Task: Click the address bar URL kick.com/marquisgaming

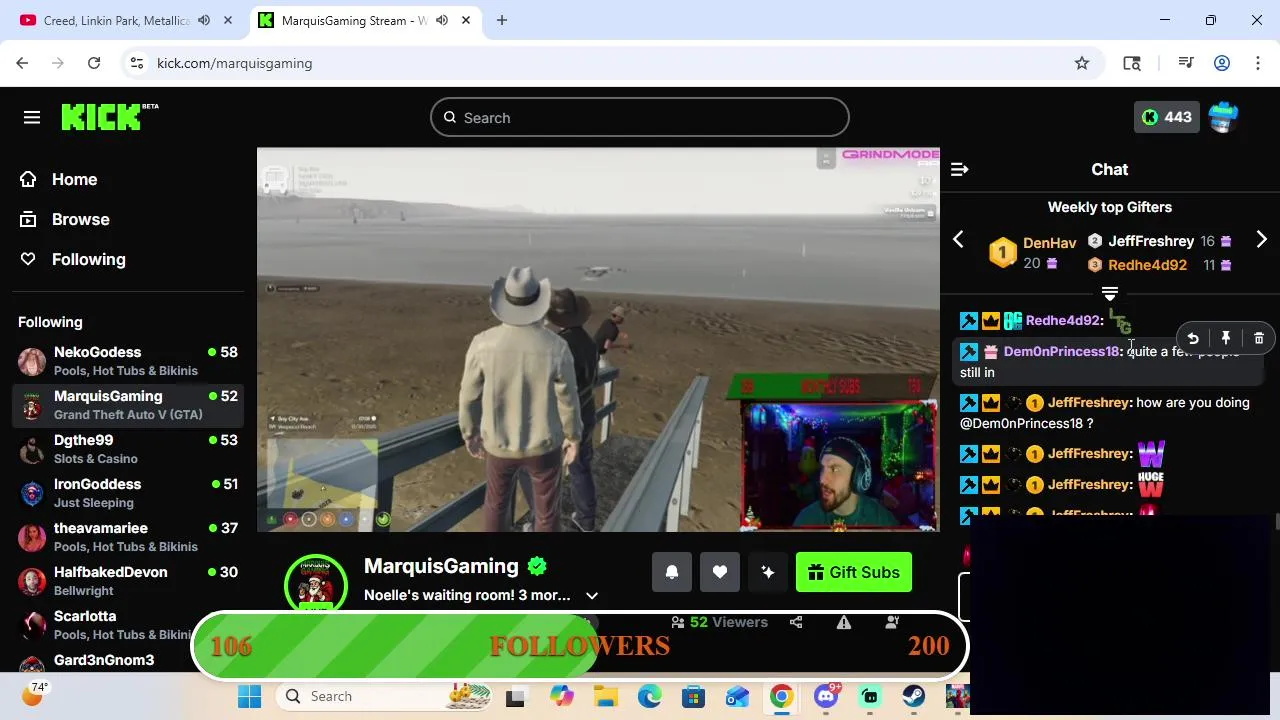Action: coord(235,63)
